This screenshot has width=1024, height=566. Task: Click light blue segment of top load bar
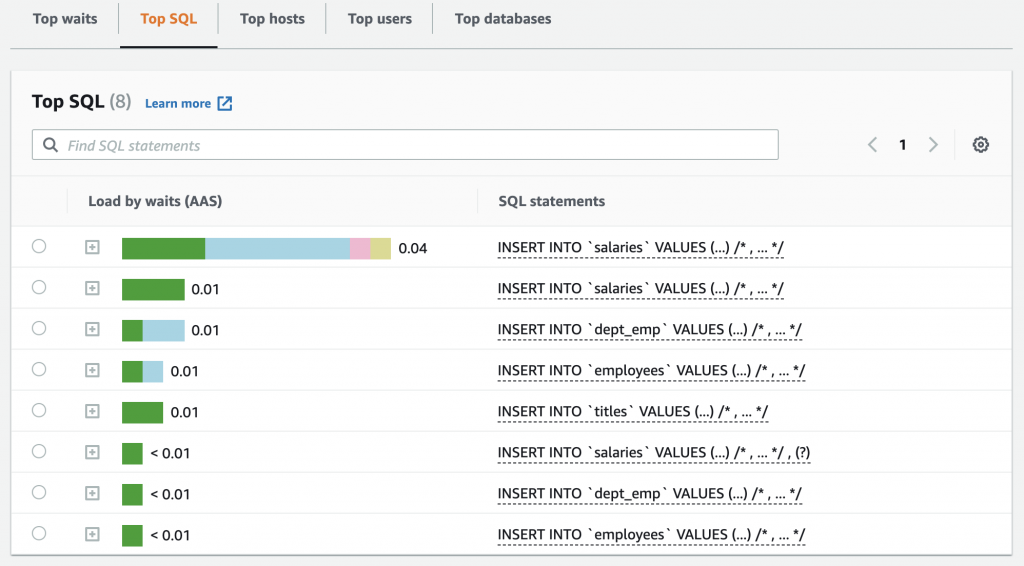tap(277, 248)
